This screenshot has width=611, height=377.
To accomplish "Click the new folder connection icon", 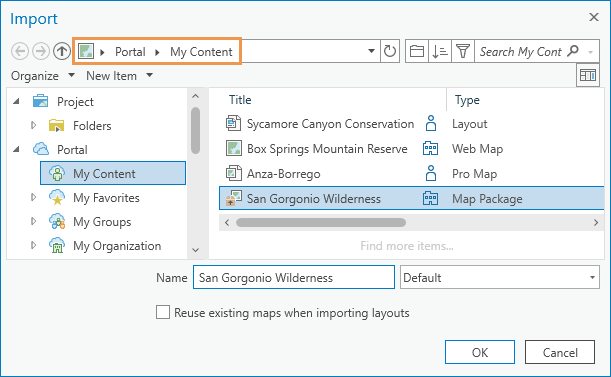I will (x=417, y=51).
